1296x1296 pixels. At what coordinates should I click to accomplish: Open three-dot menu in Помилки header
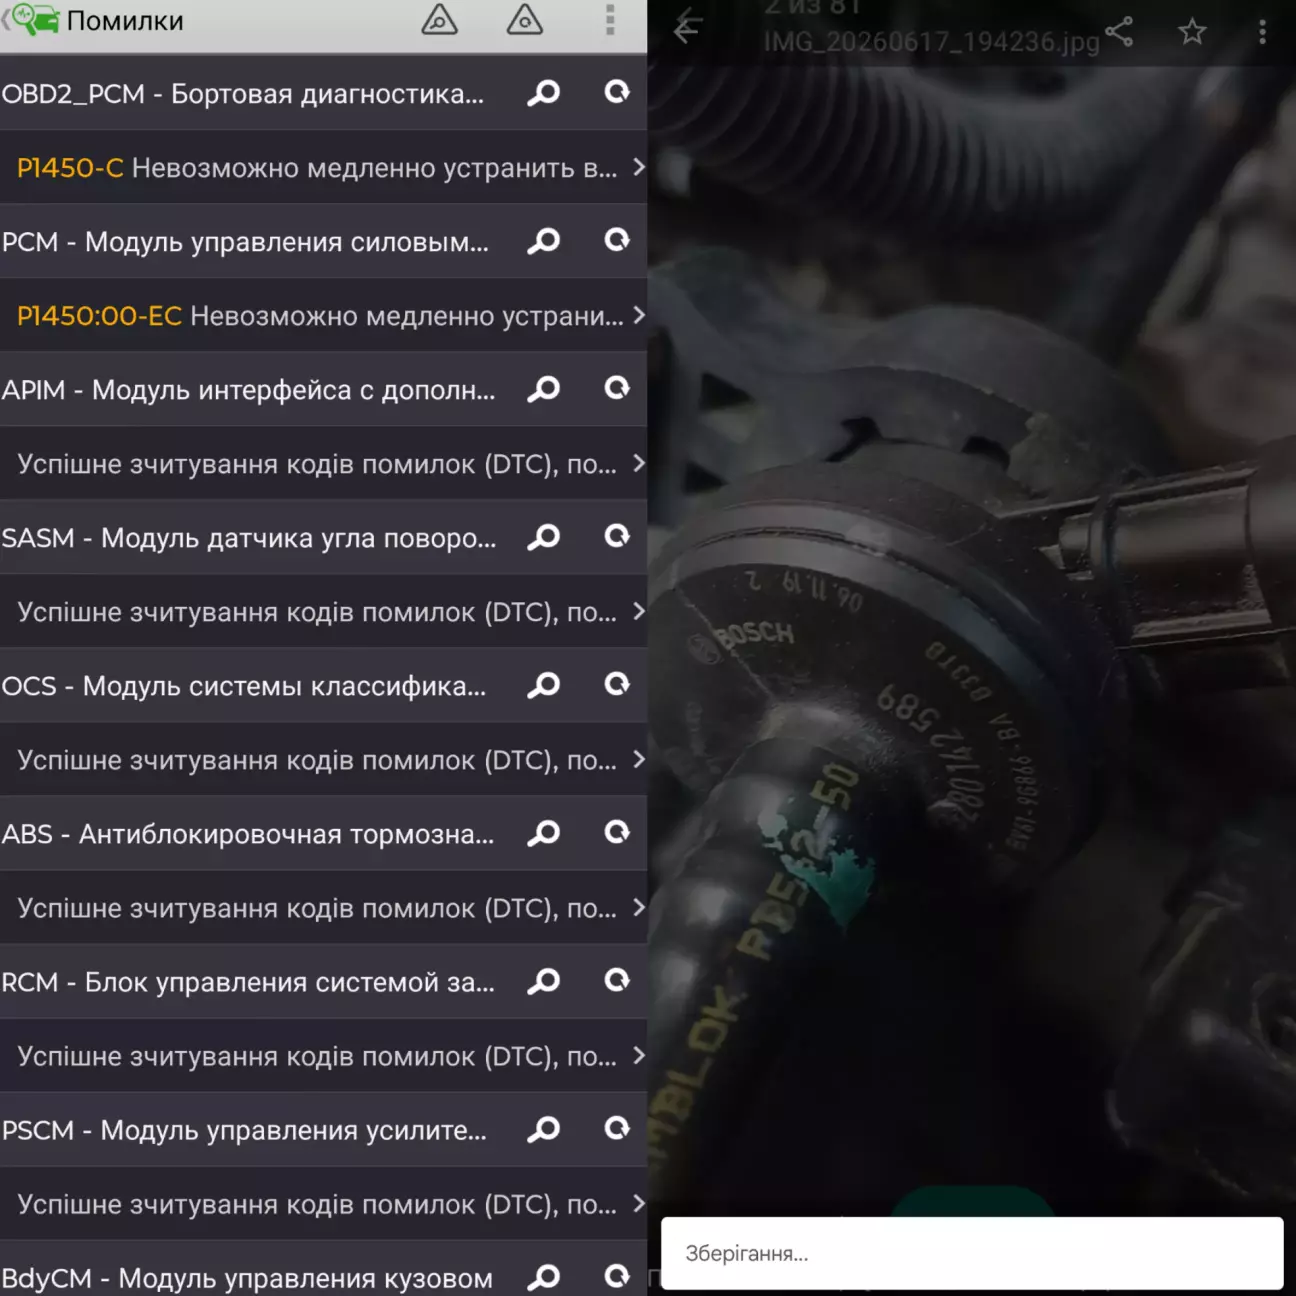[x=610, y=20]
